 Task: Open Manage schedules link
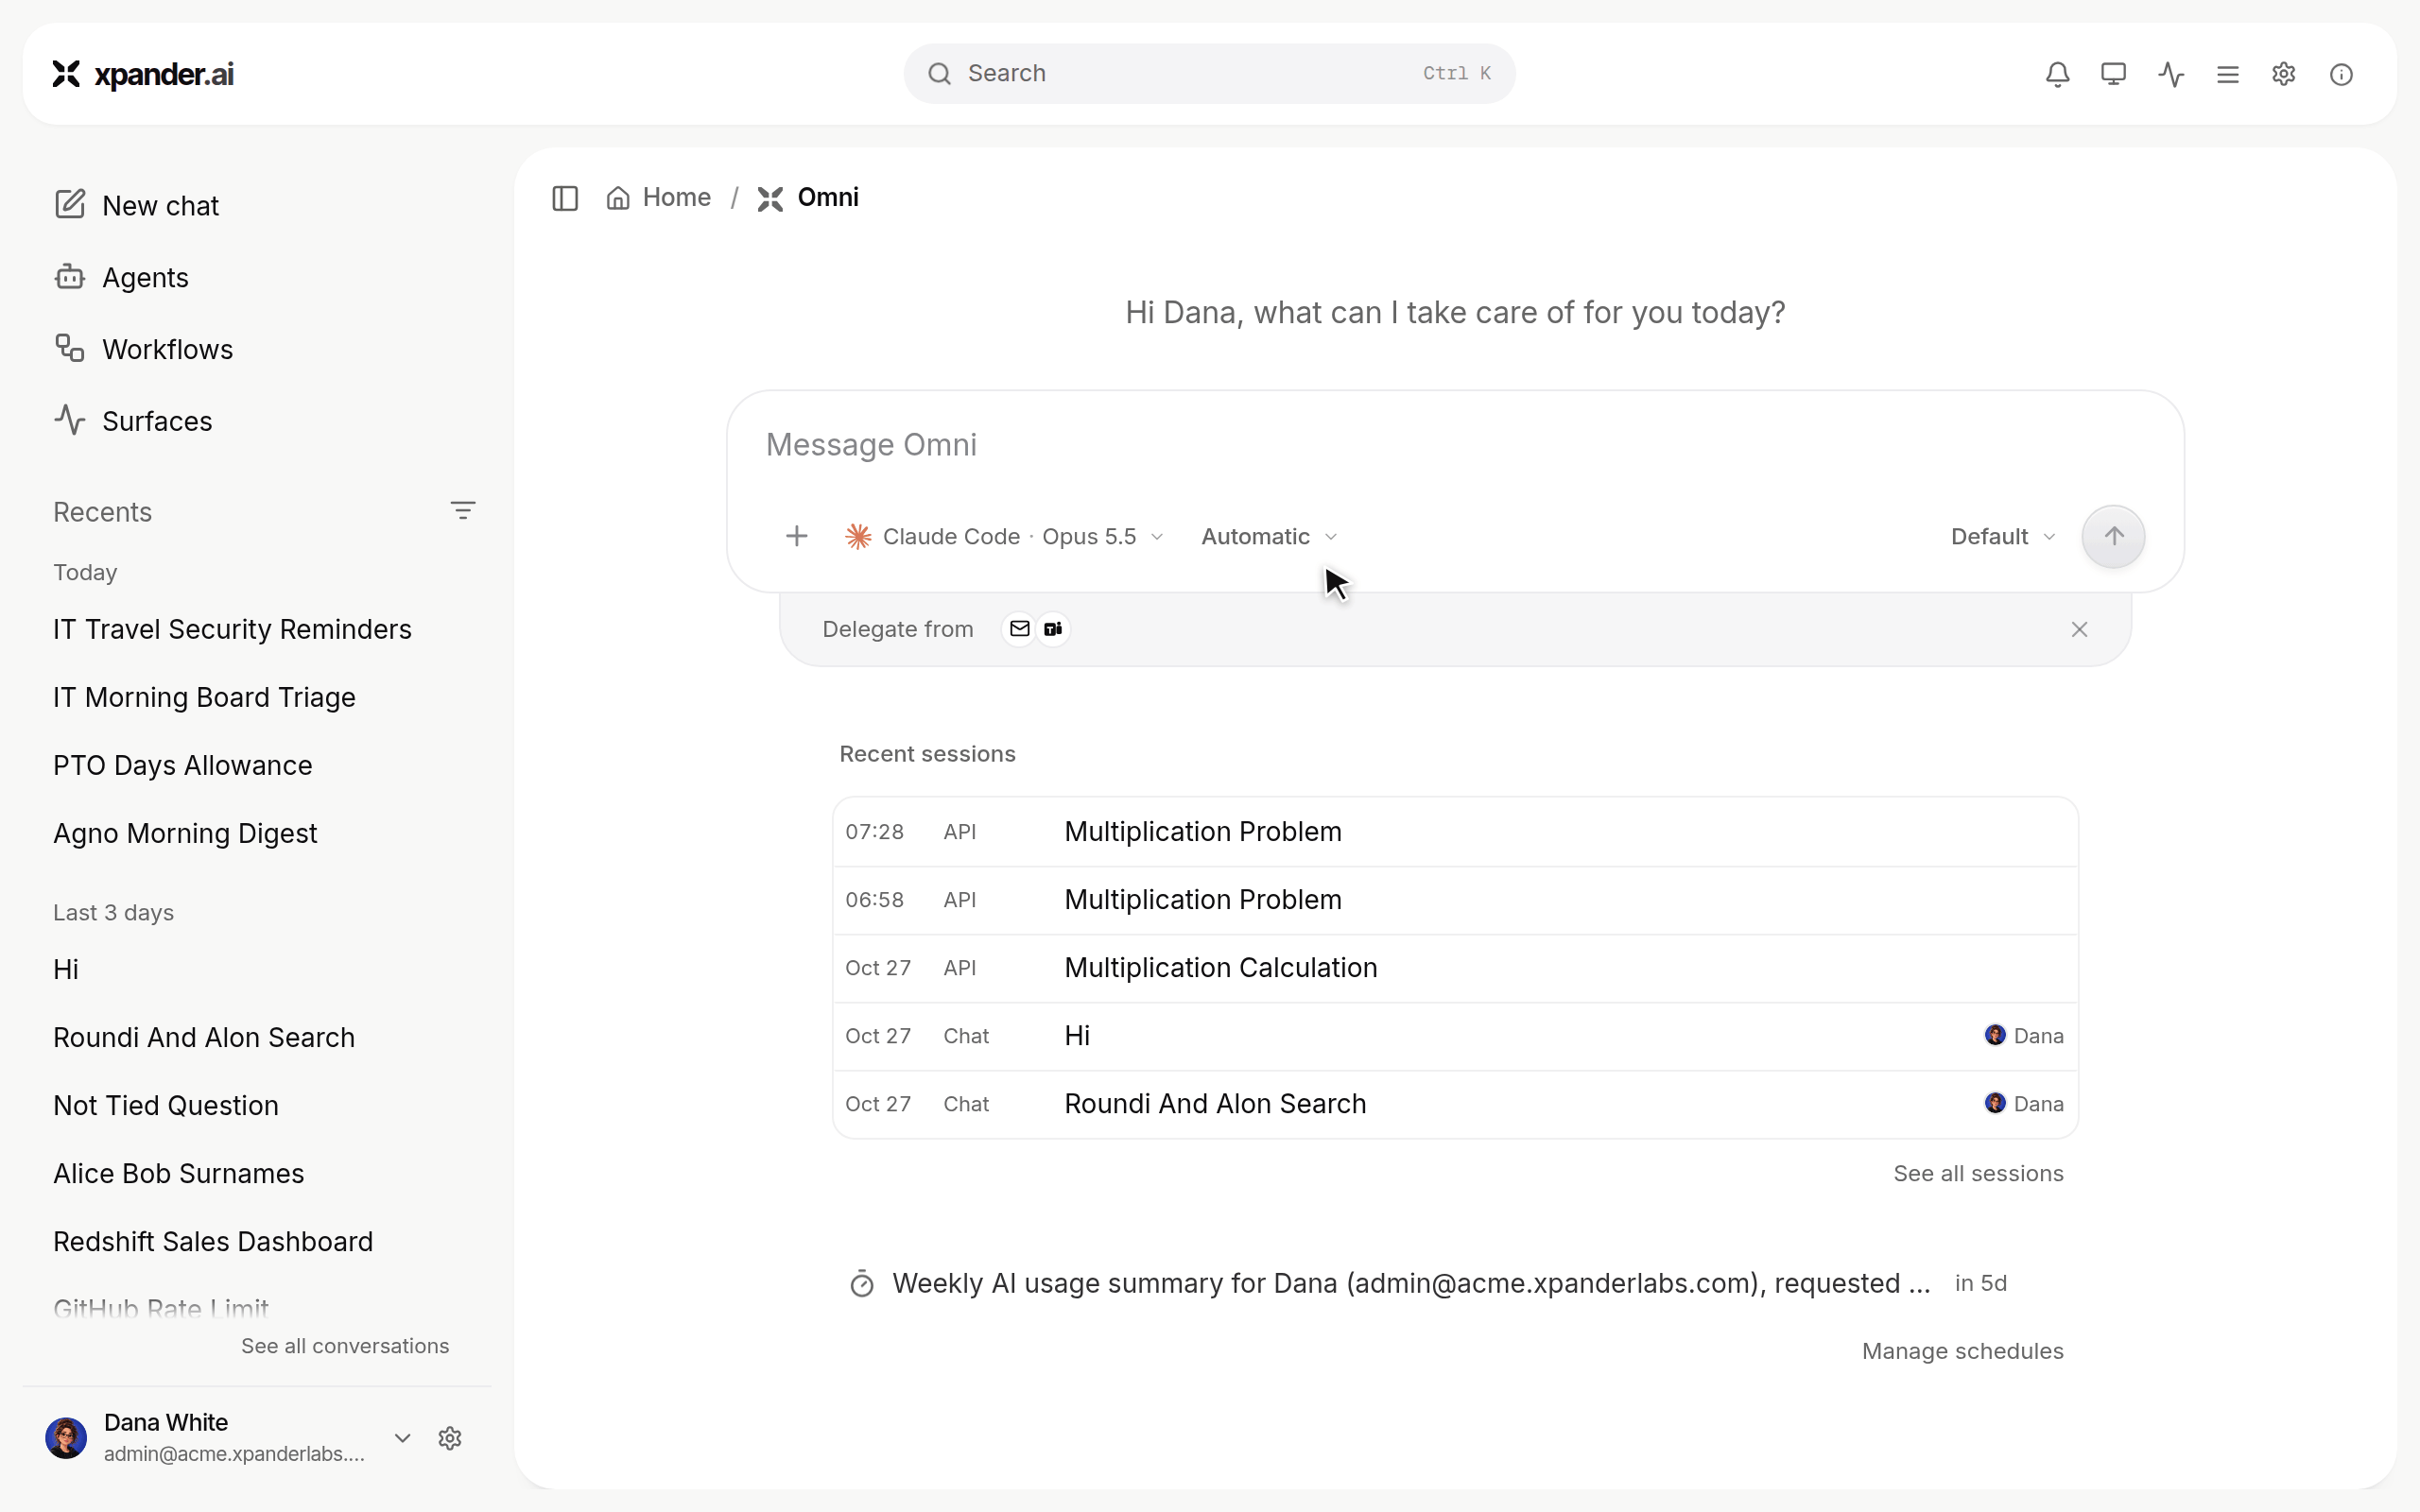click(x=1962, y=1351)
